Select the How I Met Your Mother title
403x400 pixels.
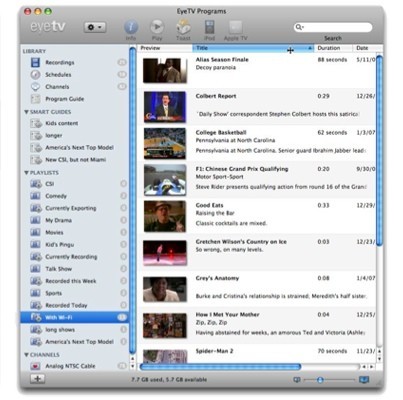click(227, 314)
